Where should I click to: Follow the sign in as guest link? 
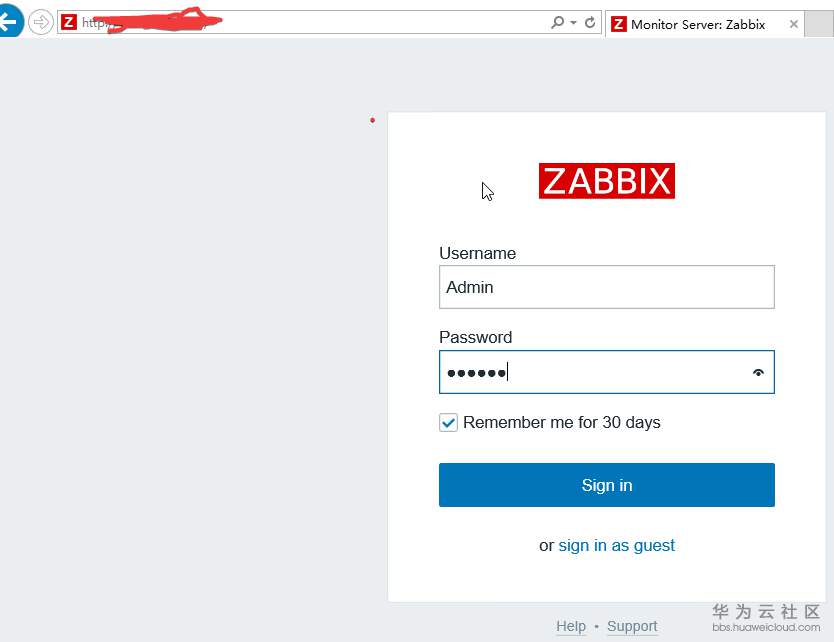[616, 546]
